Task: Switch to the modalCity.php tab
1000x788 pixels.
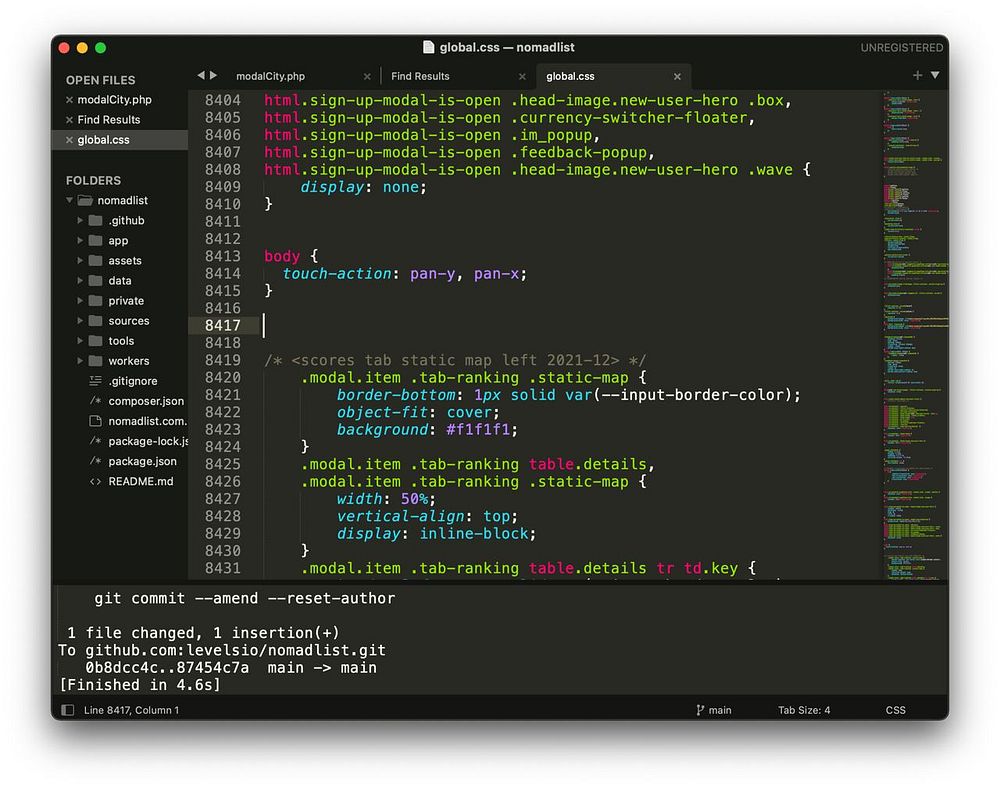Action: click(x=270, y=77)
